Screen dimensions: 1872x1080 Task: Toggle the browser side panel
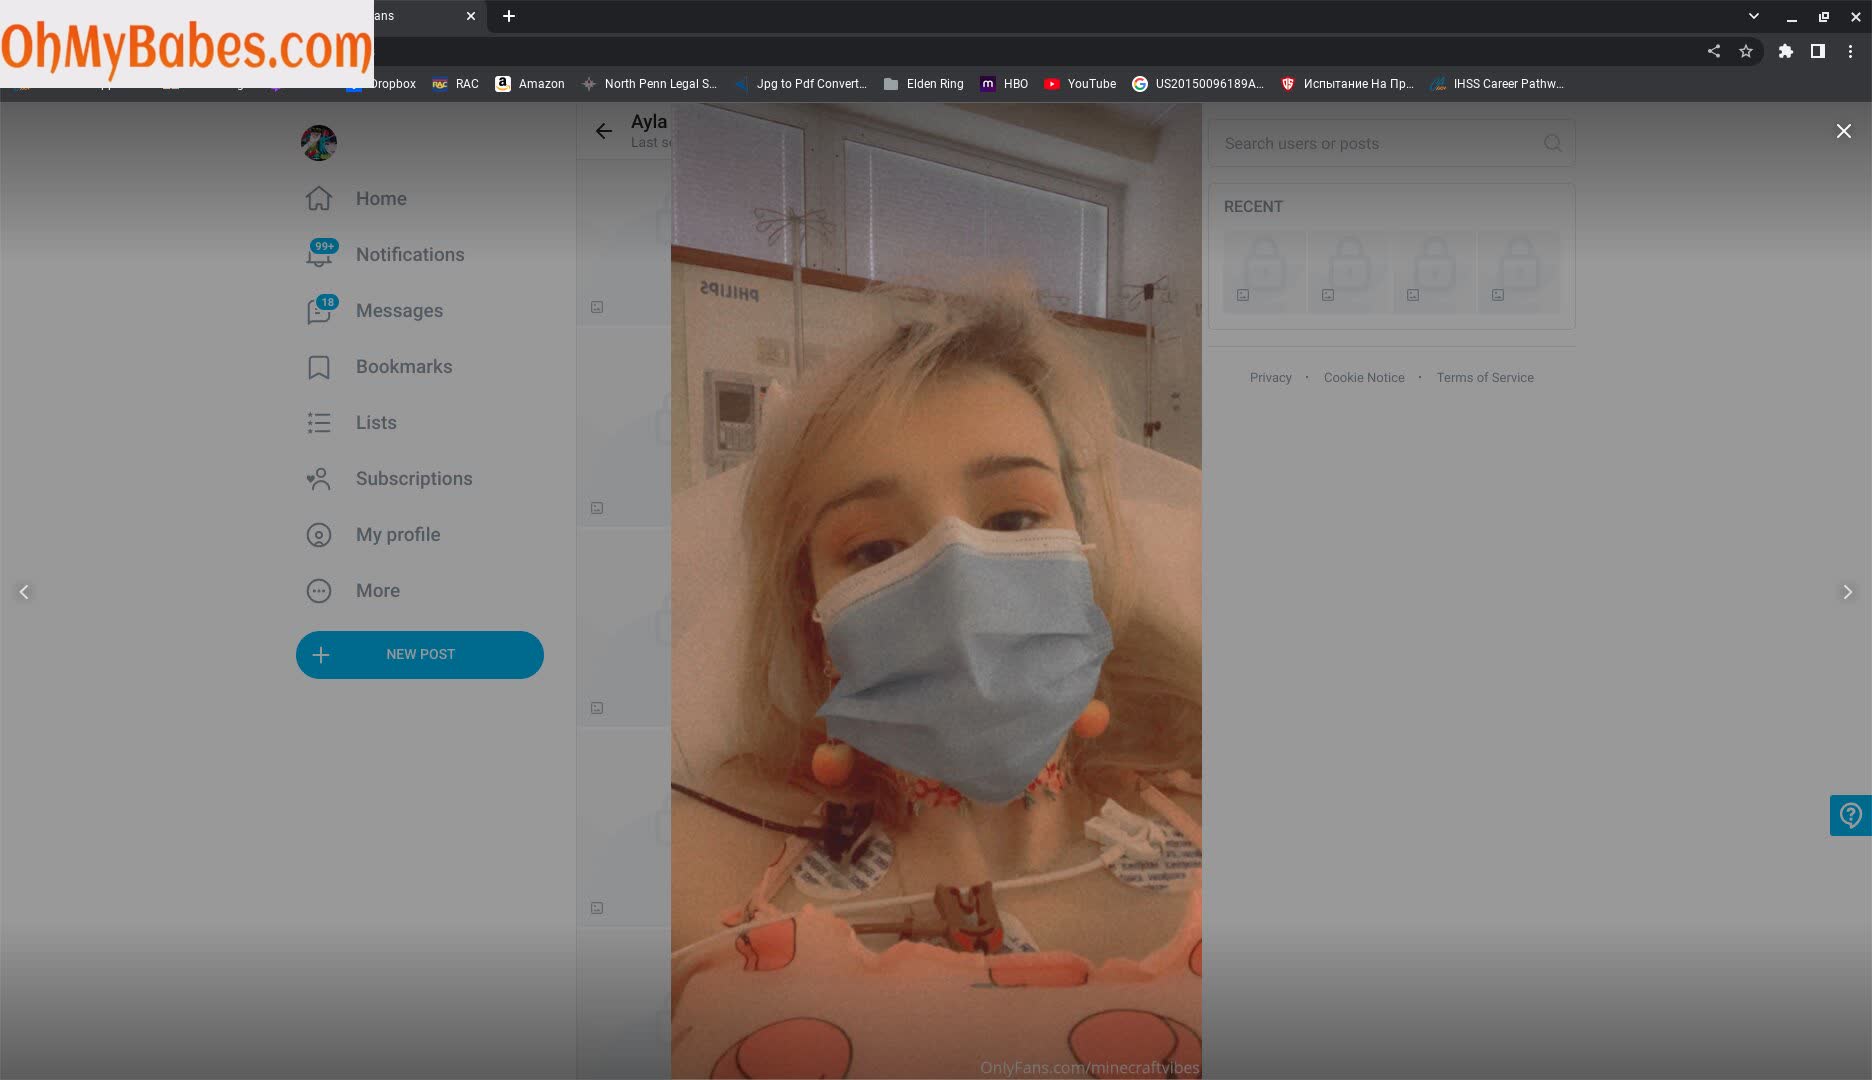click(x=1818, y=51)
